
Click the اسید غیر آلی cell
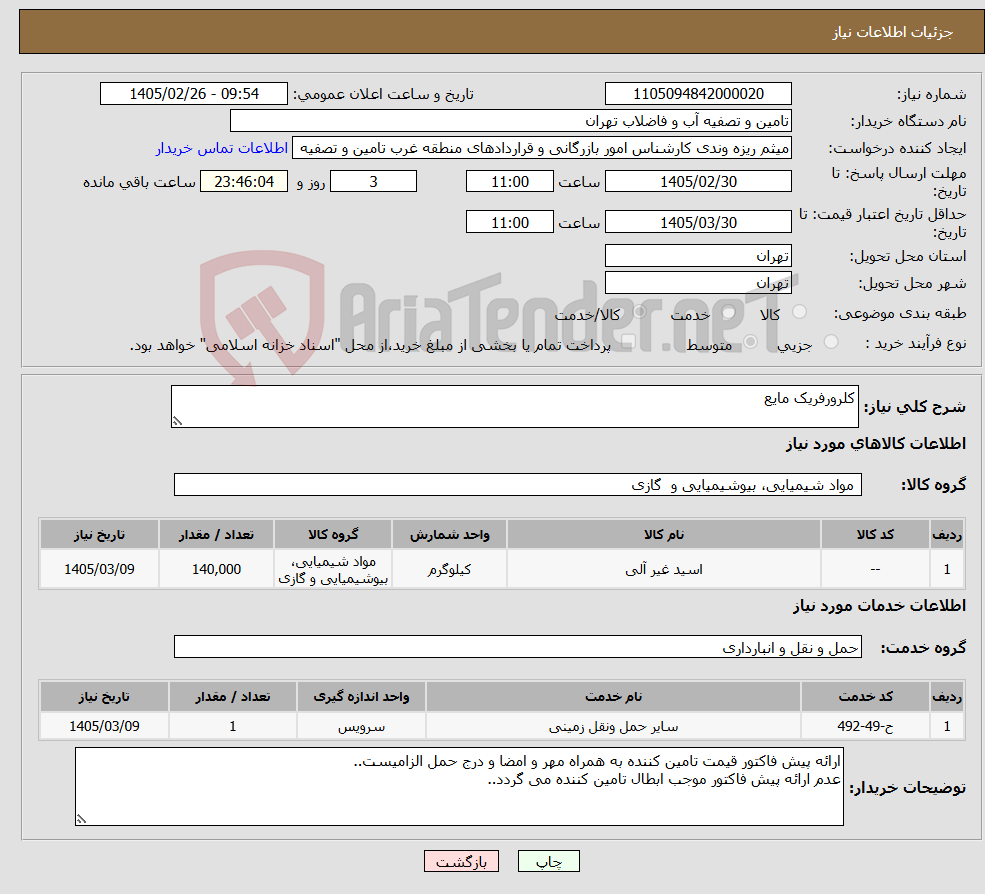pyautogui.click(x=663, y=569)
